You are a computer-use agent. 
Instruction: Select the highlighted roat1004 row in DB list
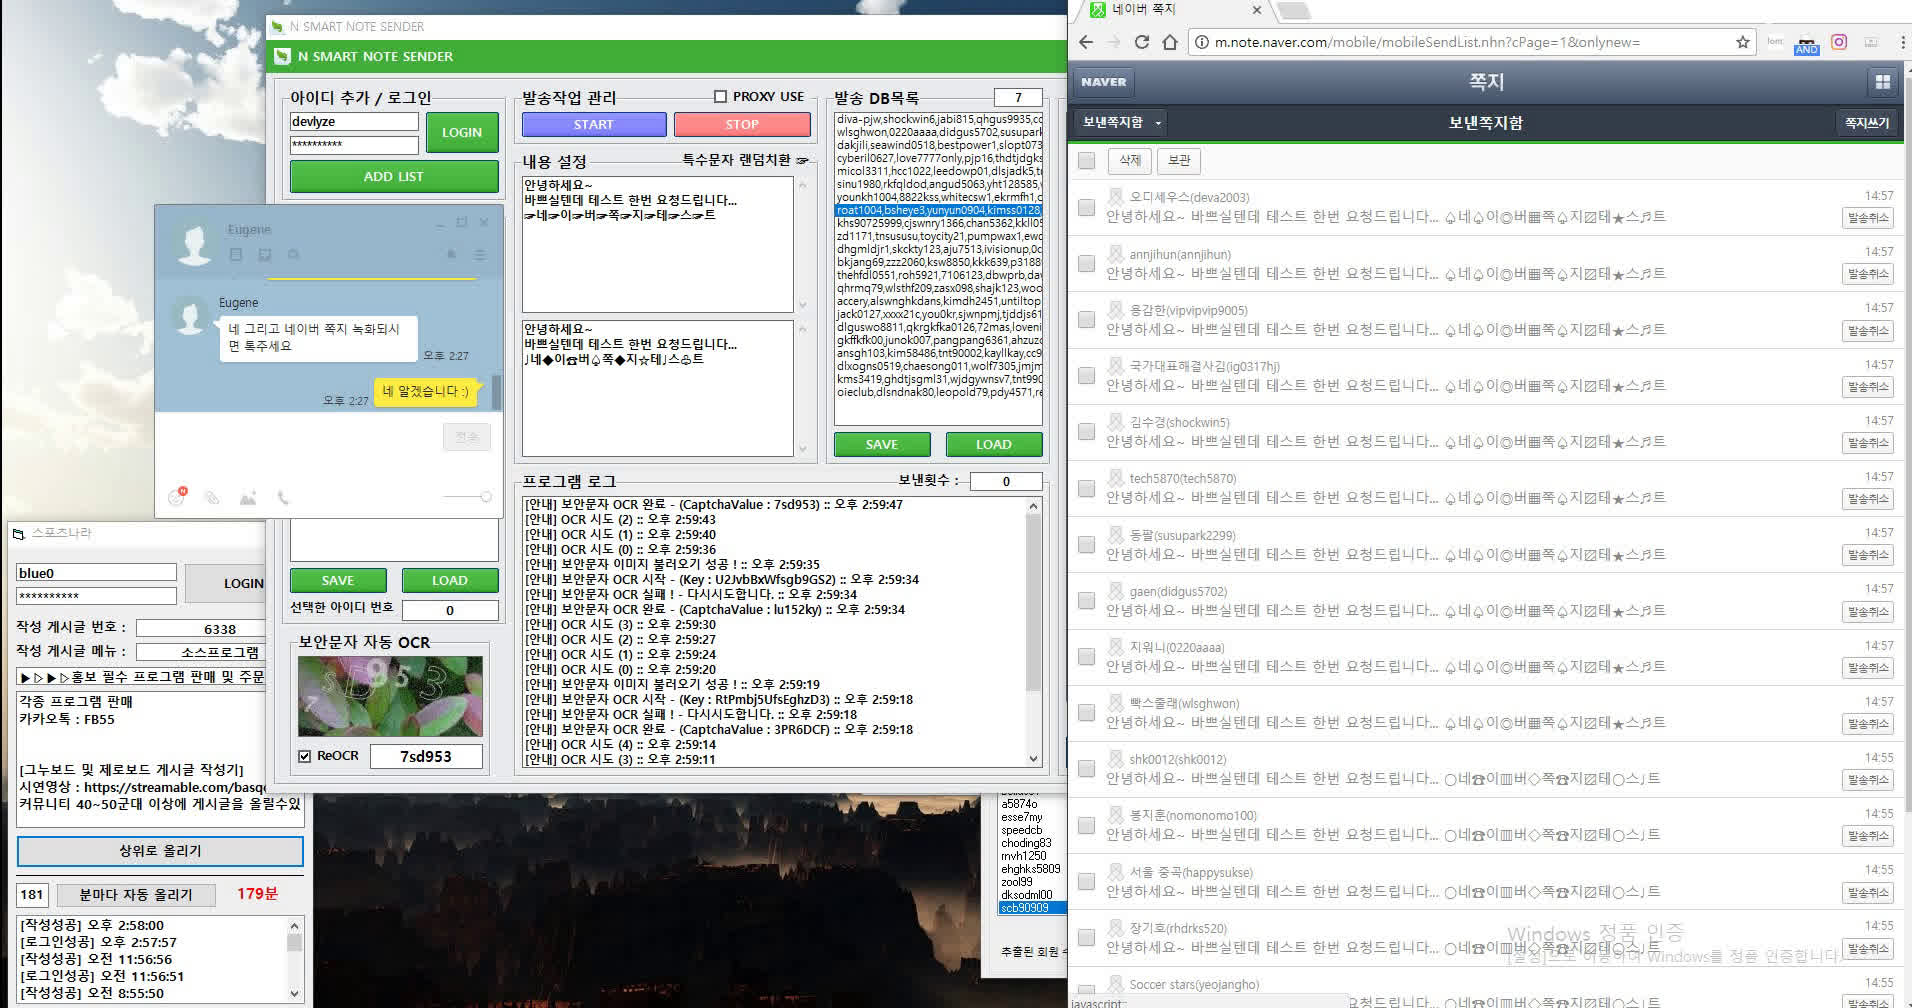tap(938, 210)
